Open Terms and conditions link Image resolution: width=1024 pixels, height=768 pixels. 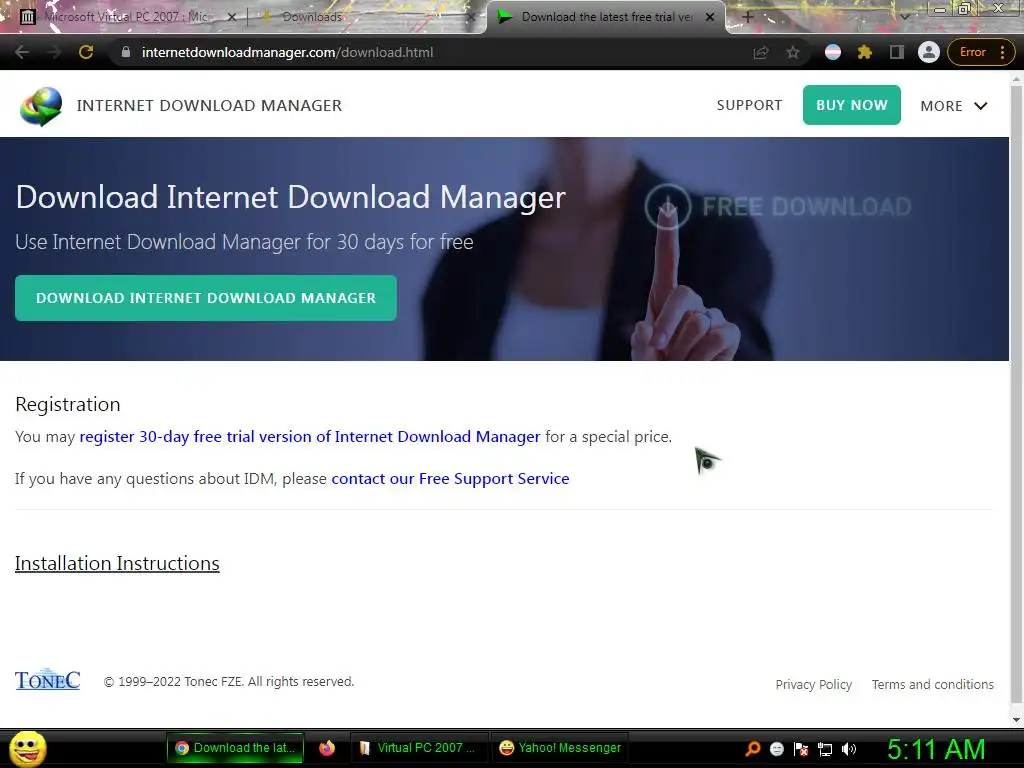[933, 684]
